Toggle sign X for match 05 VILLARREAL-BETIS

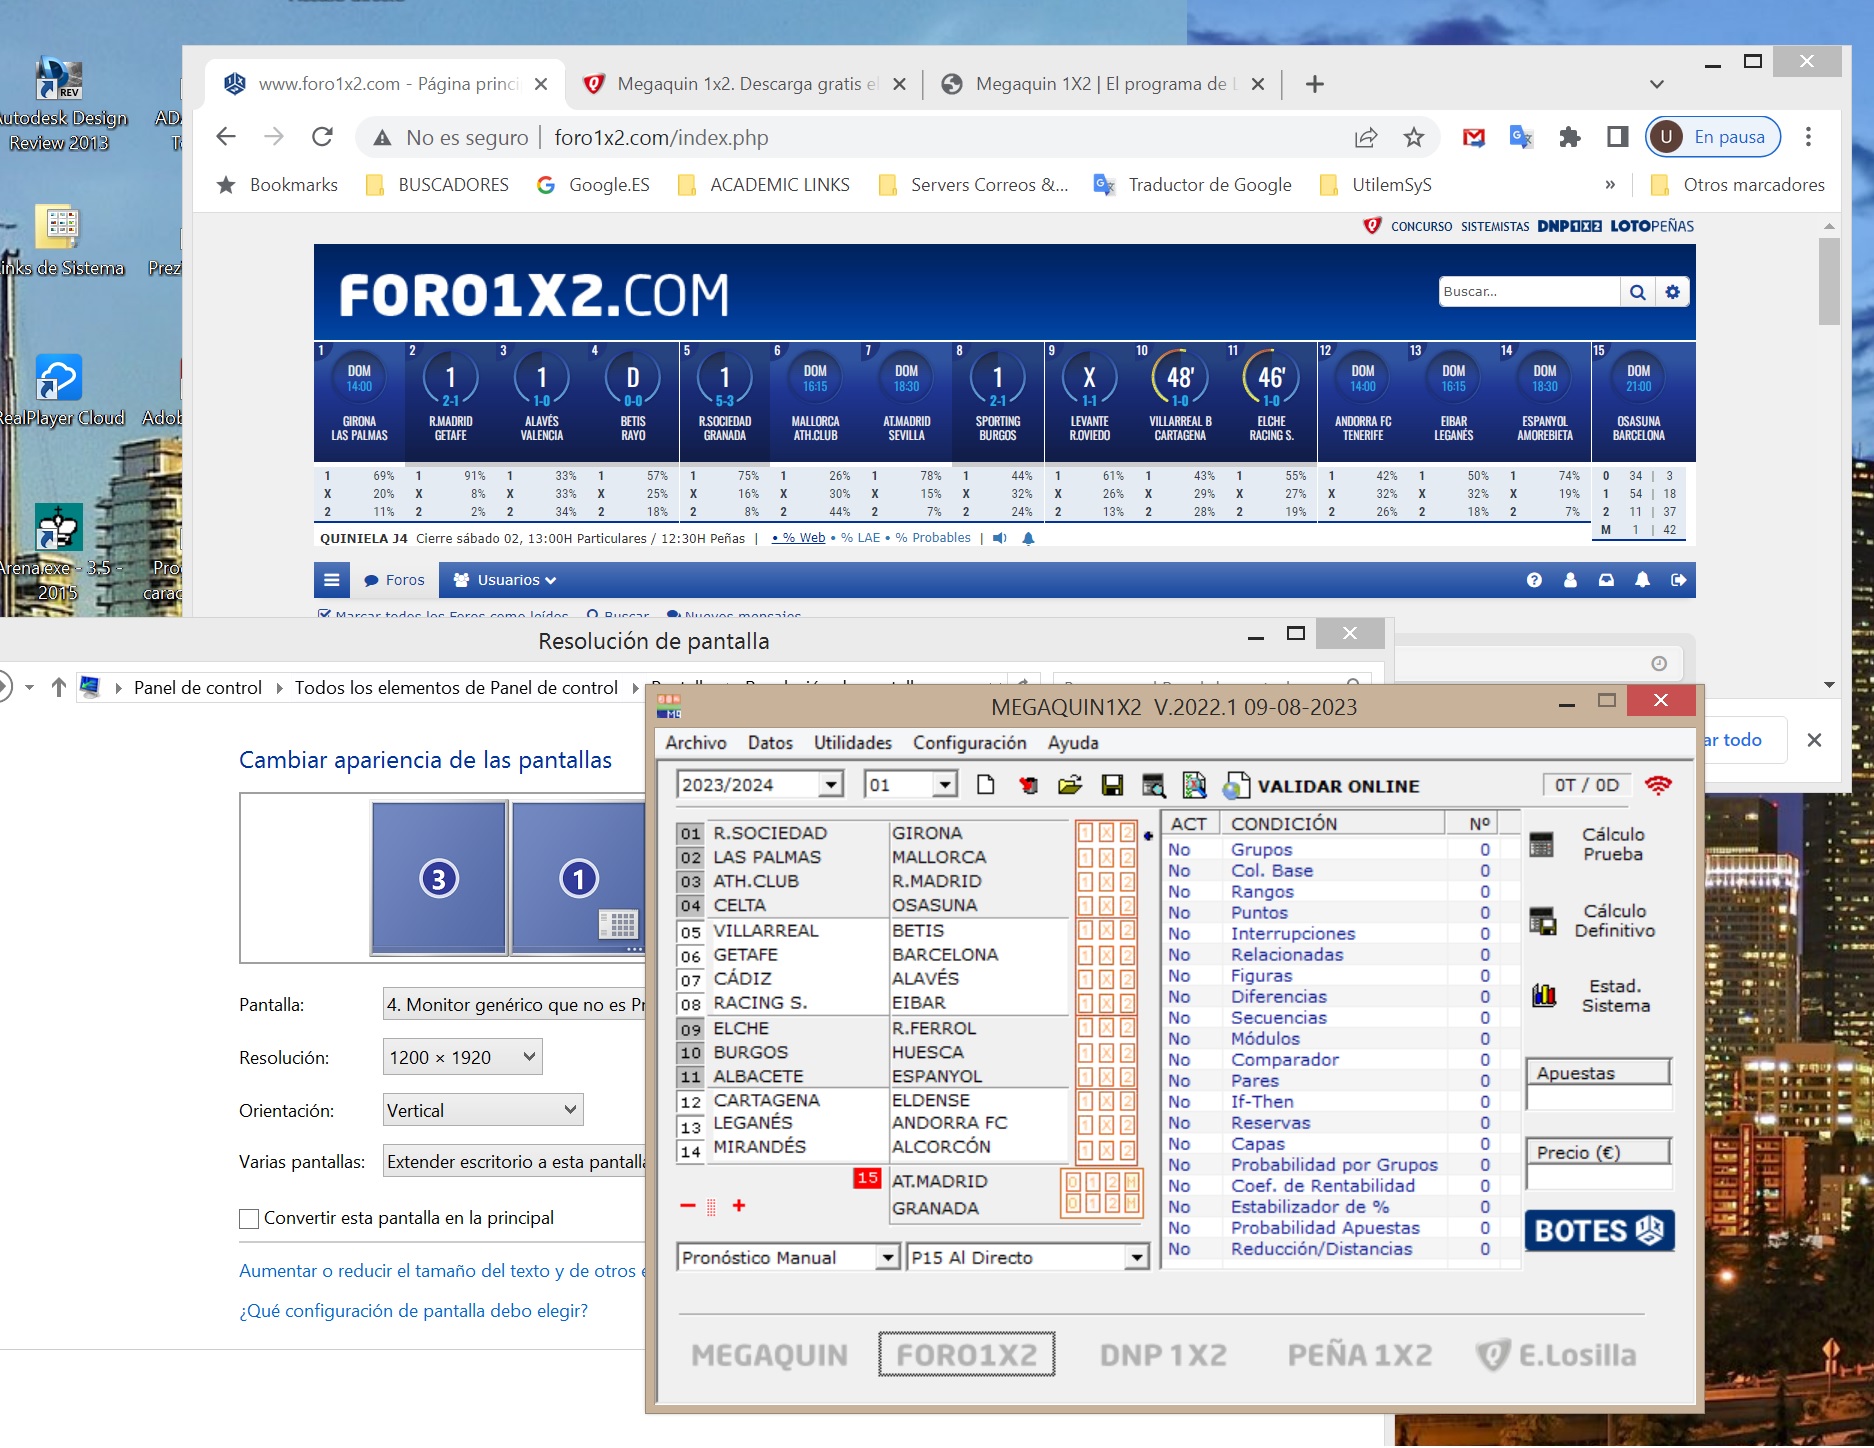click(1106, 931)
